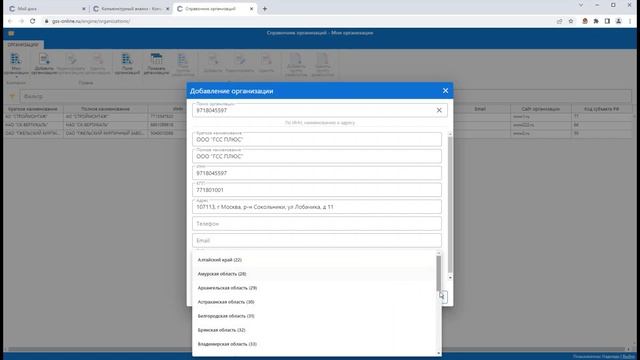Go back in browser
This screenshot has height=360, width=640.
[10, 21]
